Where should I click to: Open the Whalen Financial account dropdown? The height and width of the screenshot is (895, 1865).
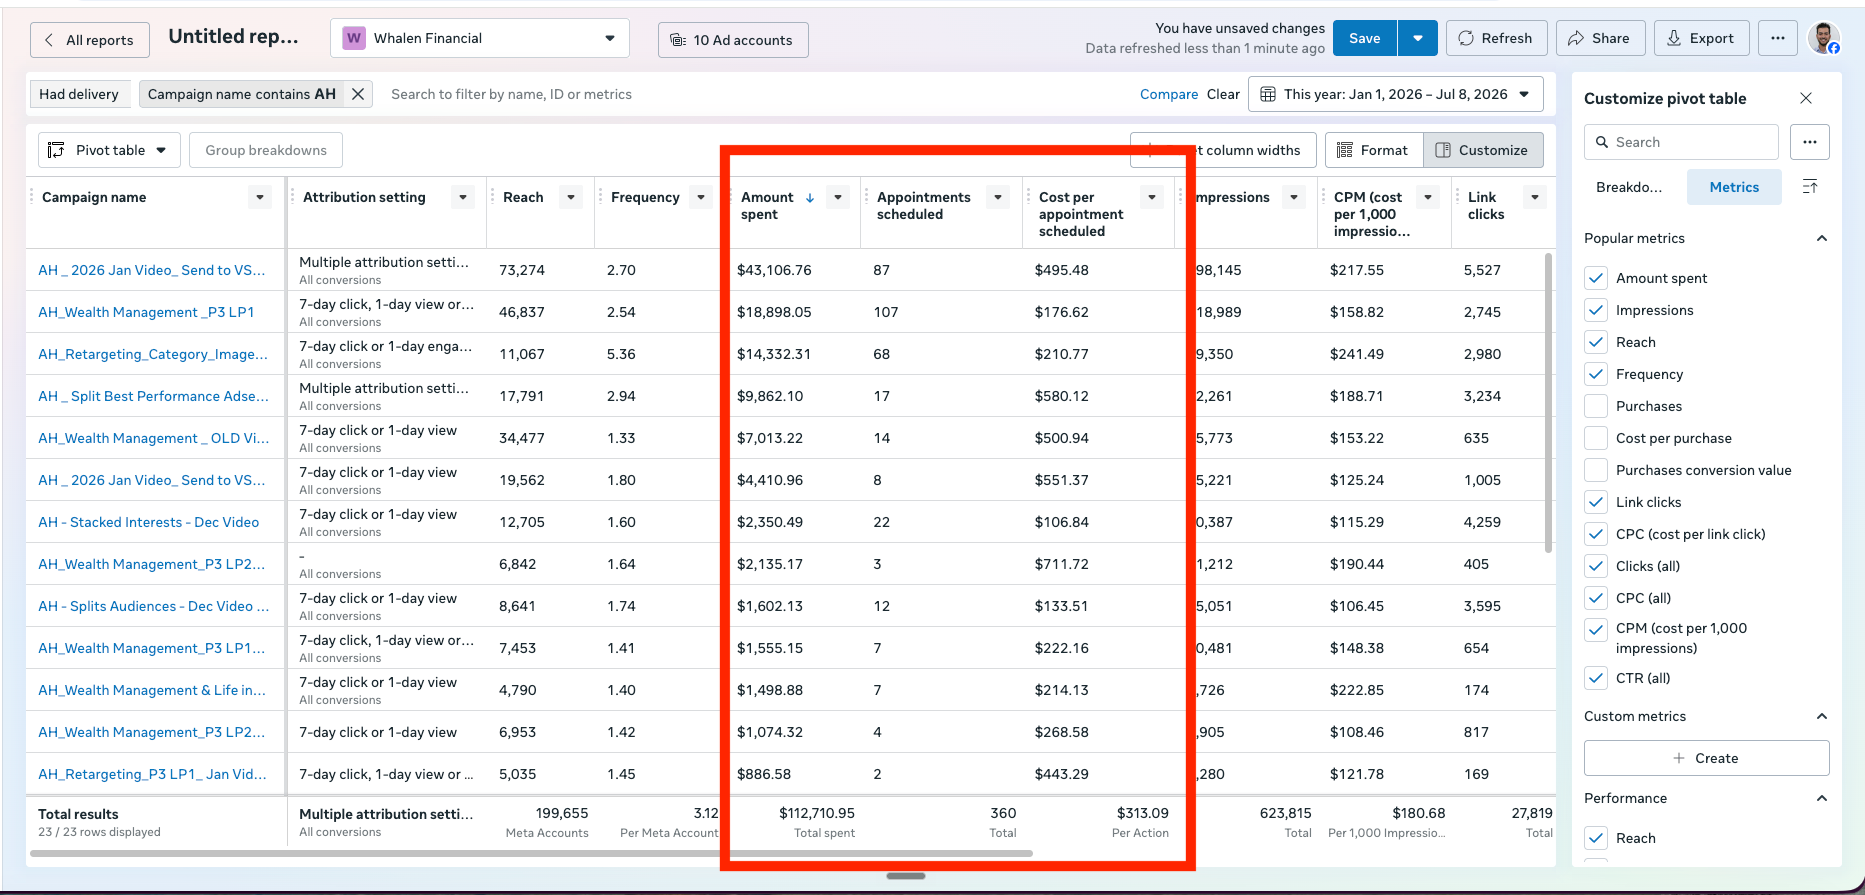pos(480,38)
